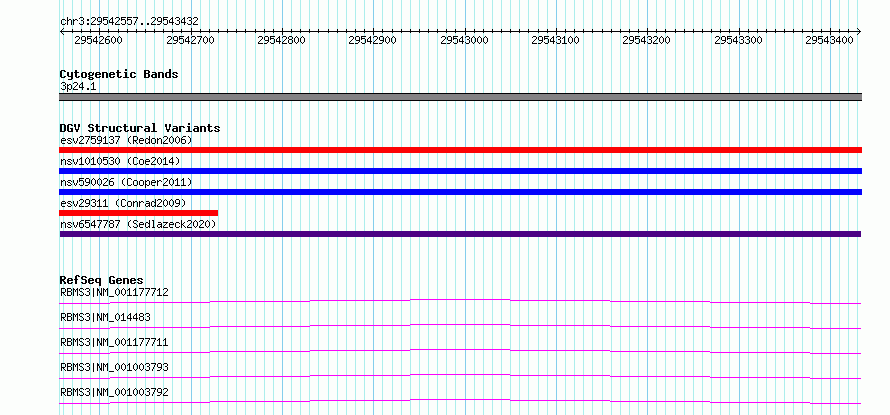Image resolution: width=890 pixels, height=415 pixels.
Task: Click ruler tick label 29543200
Action: coord(646,40)
